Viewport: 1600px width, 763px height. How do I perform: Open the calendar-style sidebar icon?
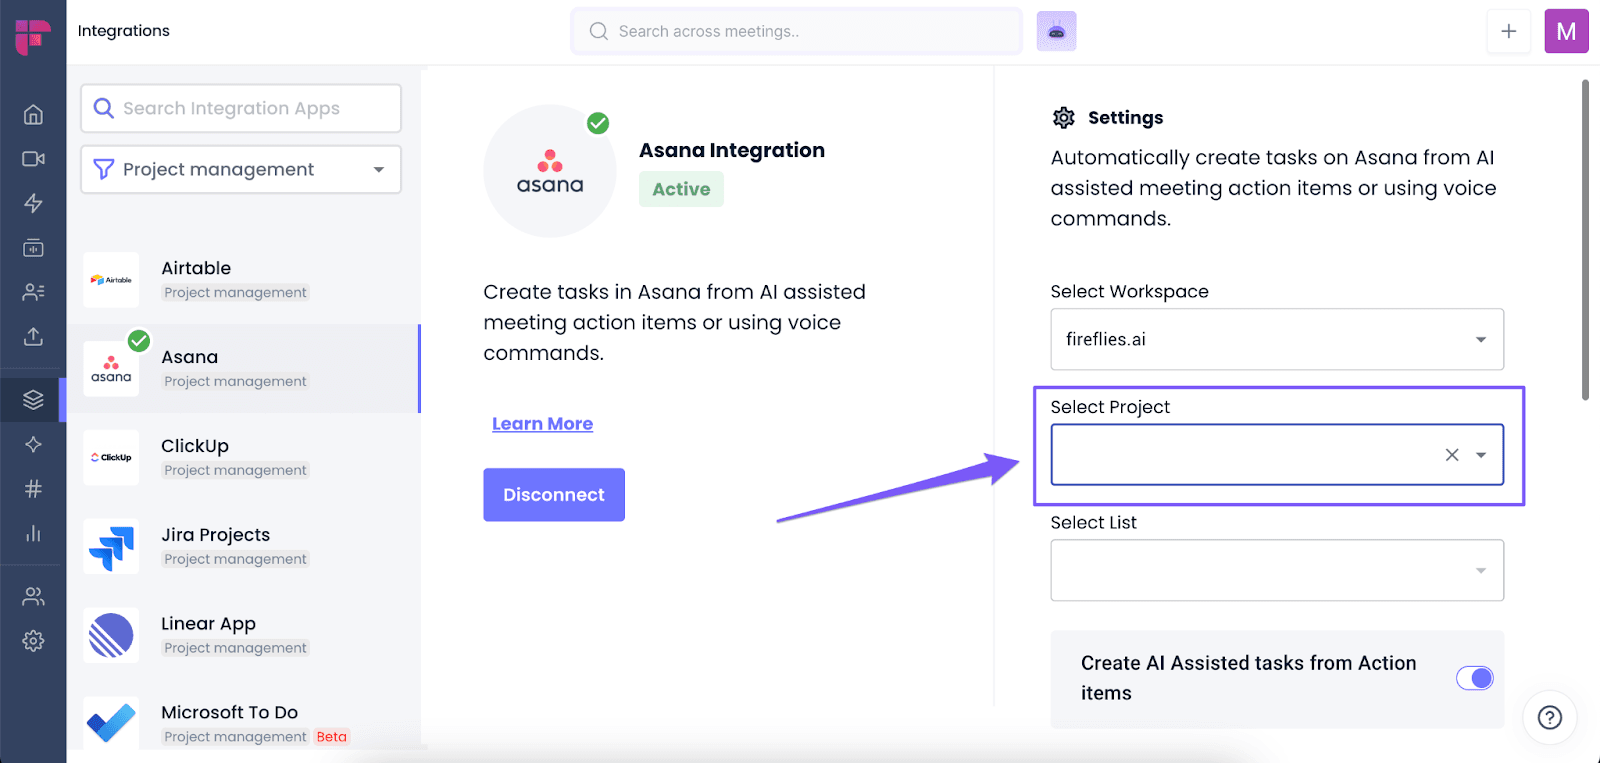(x=33, y=248)
